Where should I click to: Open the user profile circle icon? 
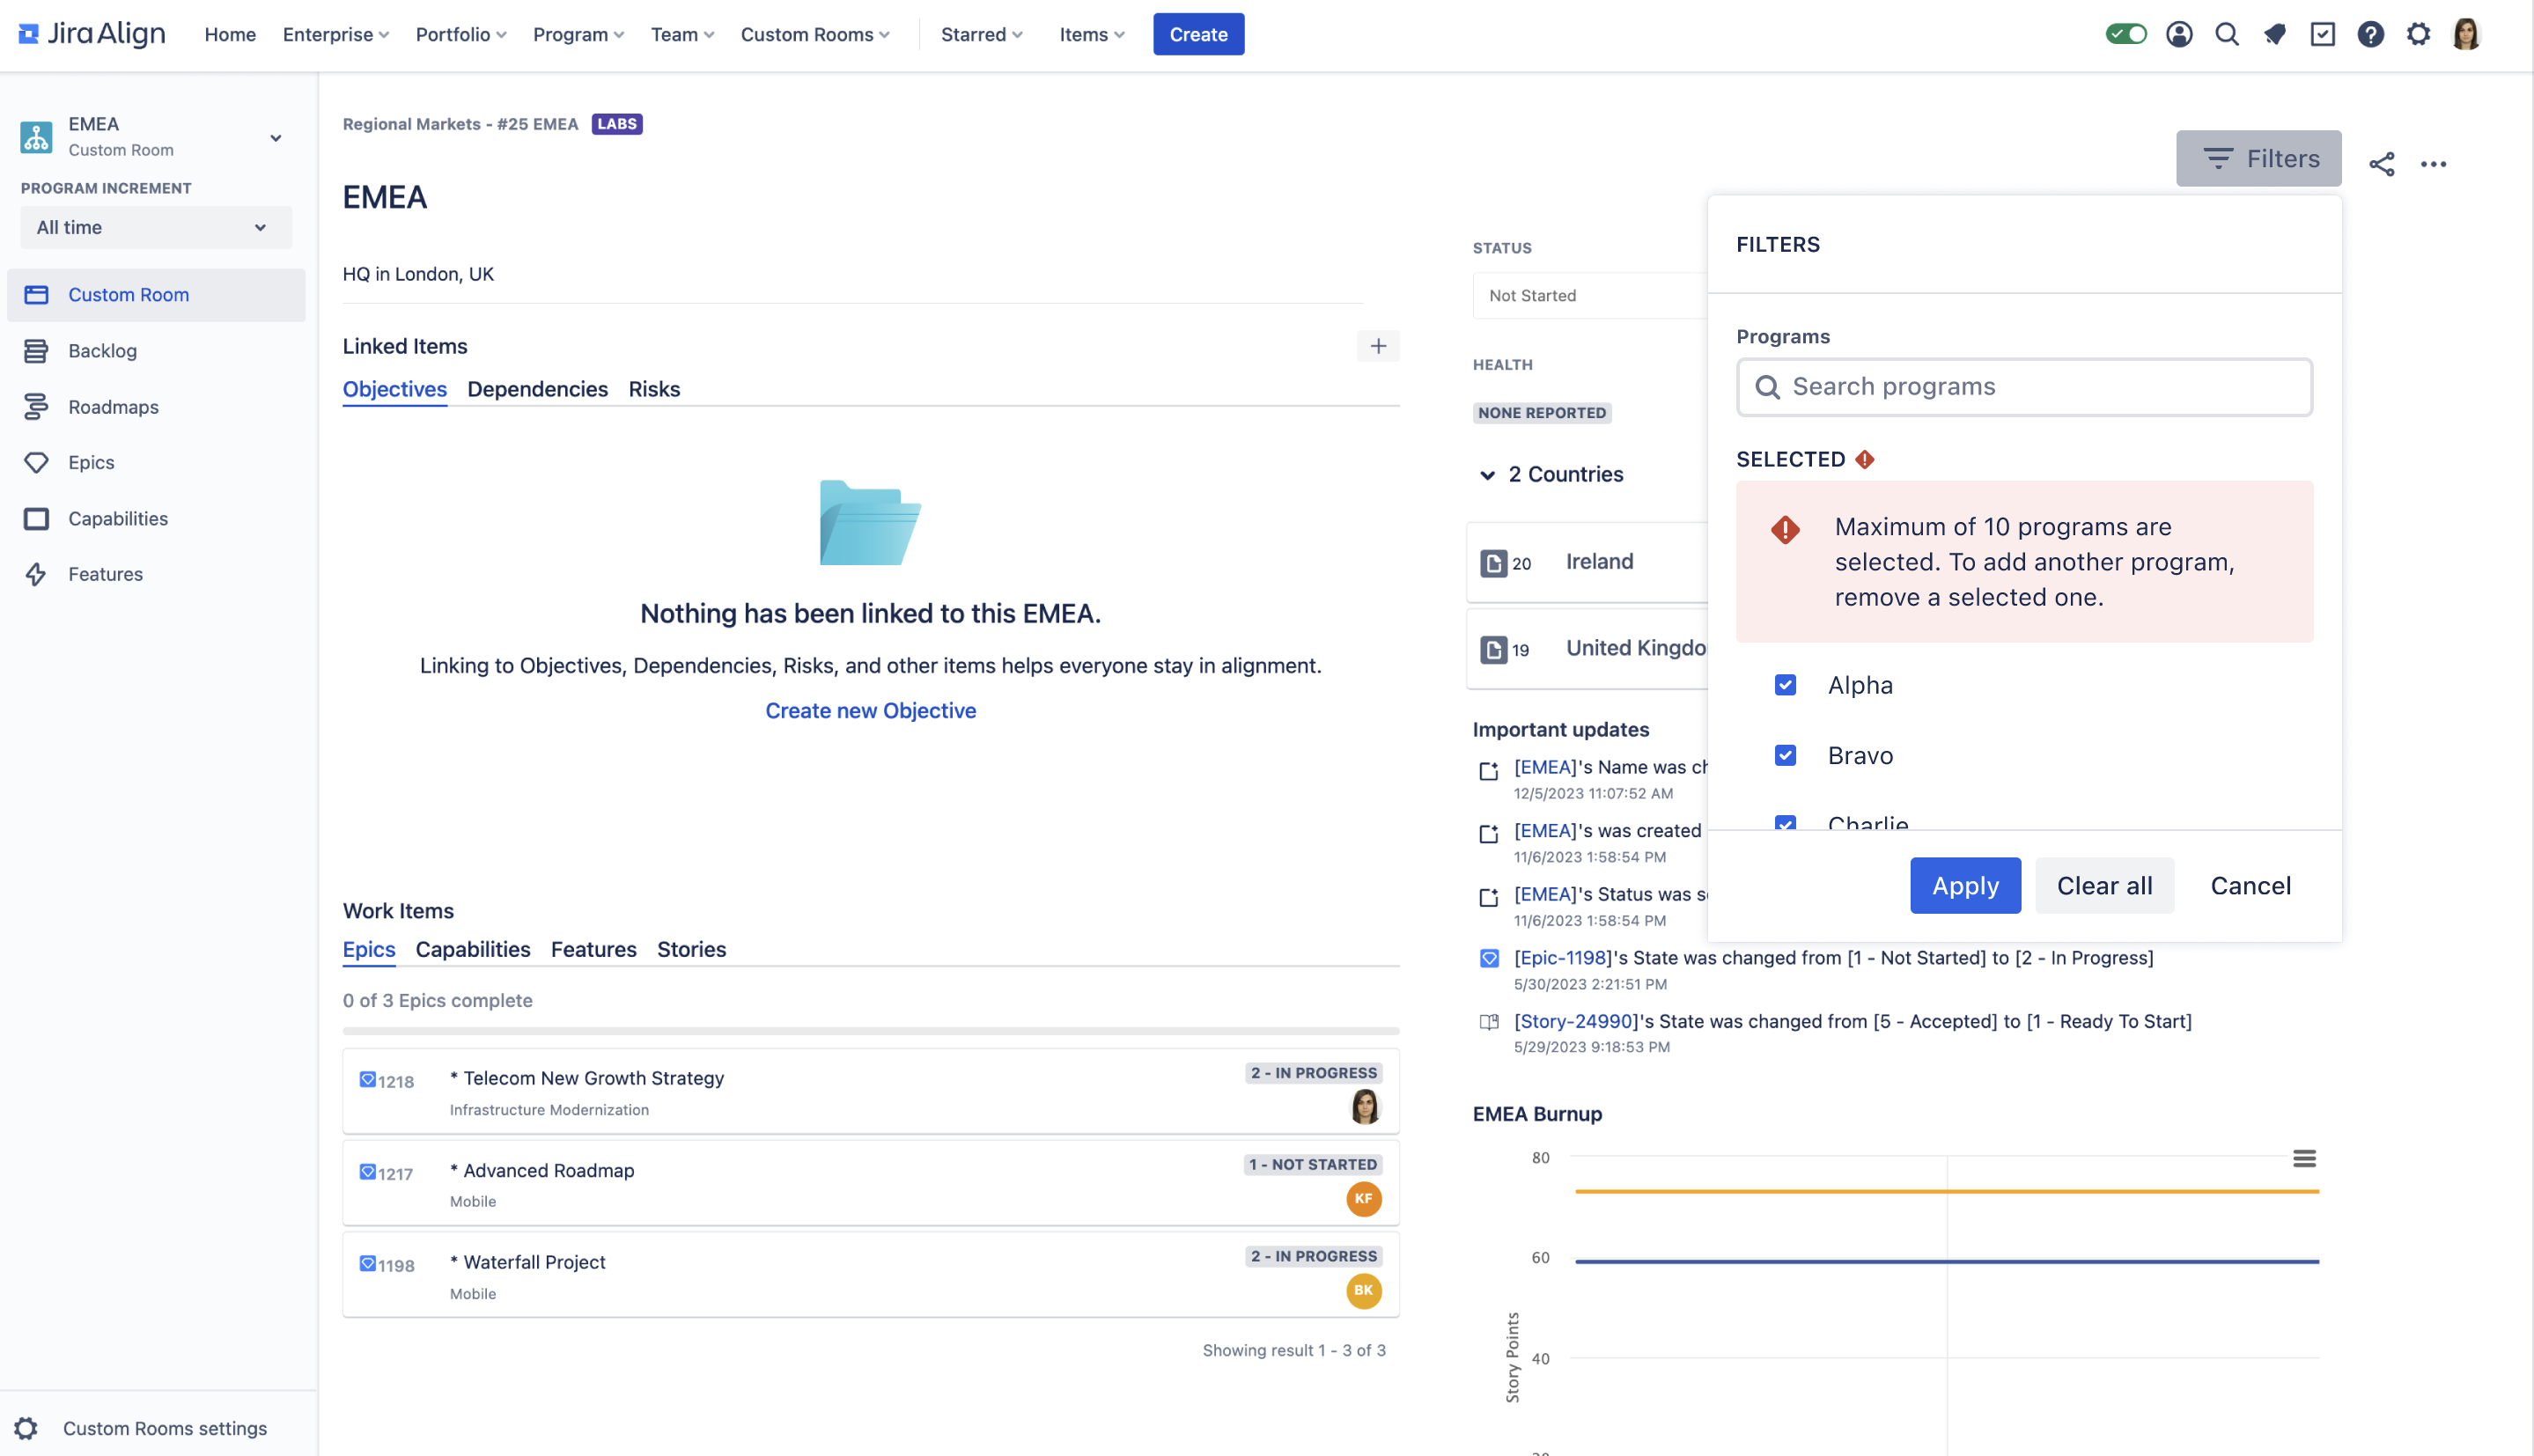coord(2179,34)
